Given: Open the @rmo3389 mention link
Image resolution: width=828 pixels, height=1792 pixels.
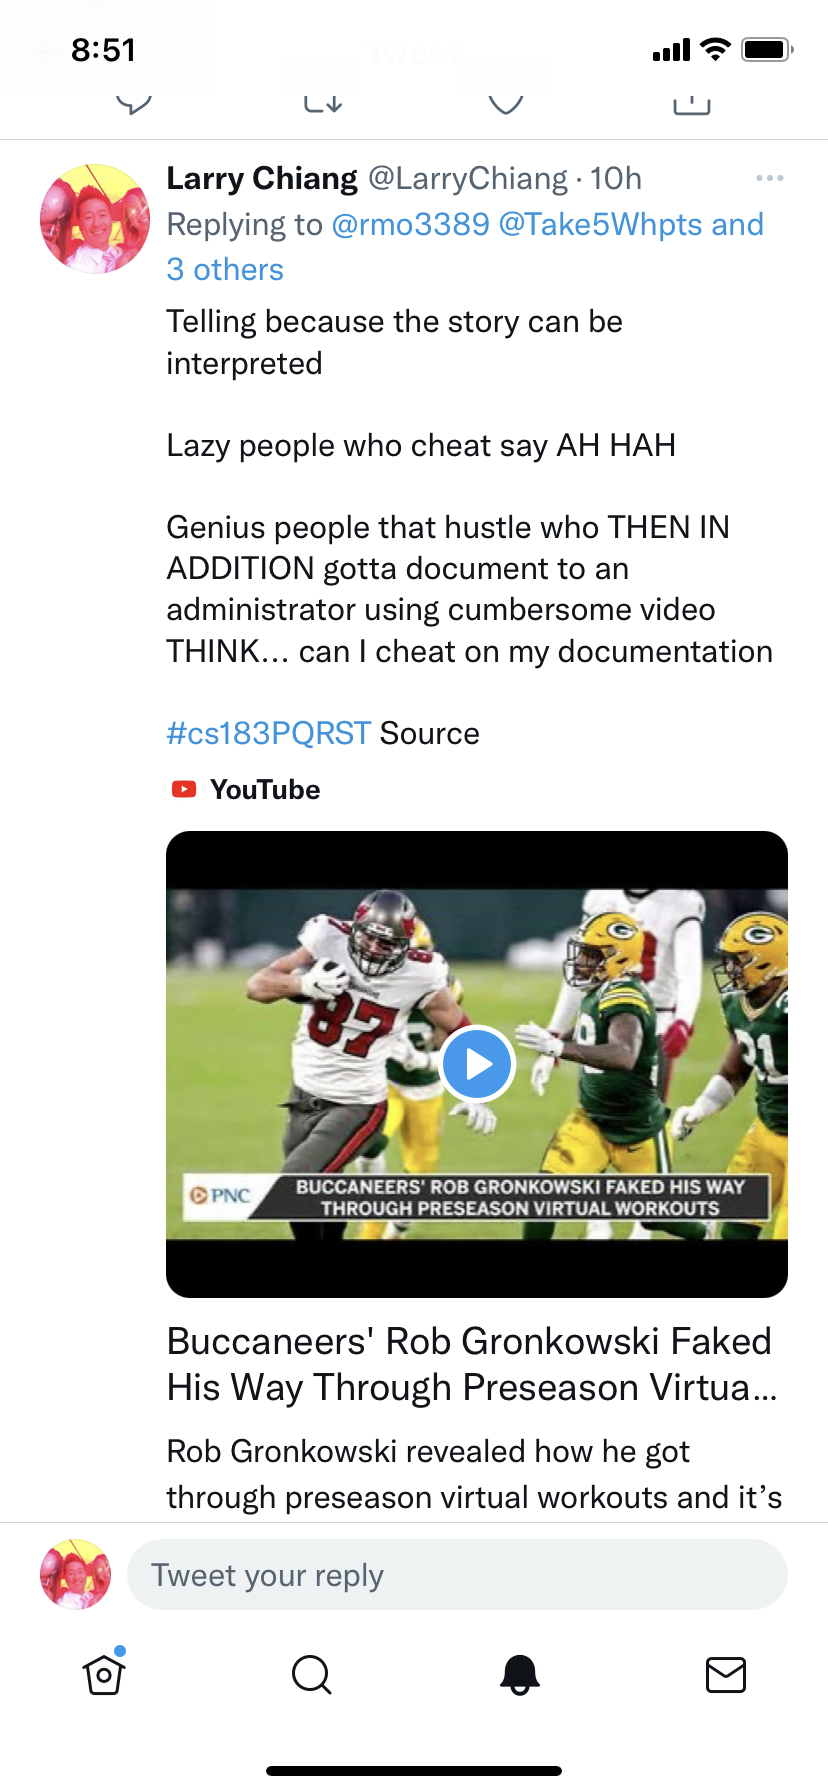Looking at the screenshot, I should coord(410,224).
